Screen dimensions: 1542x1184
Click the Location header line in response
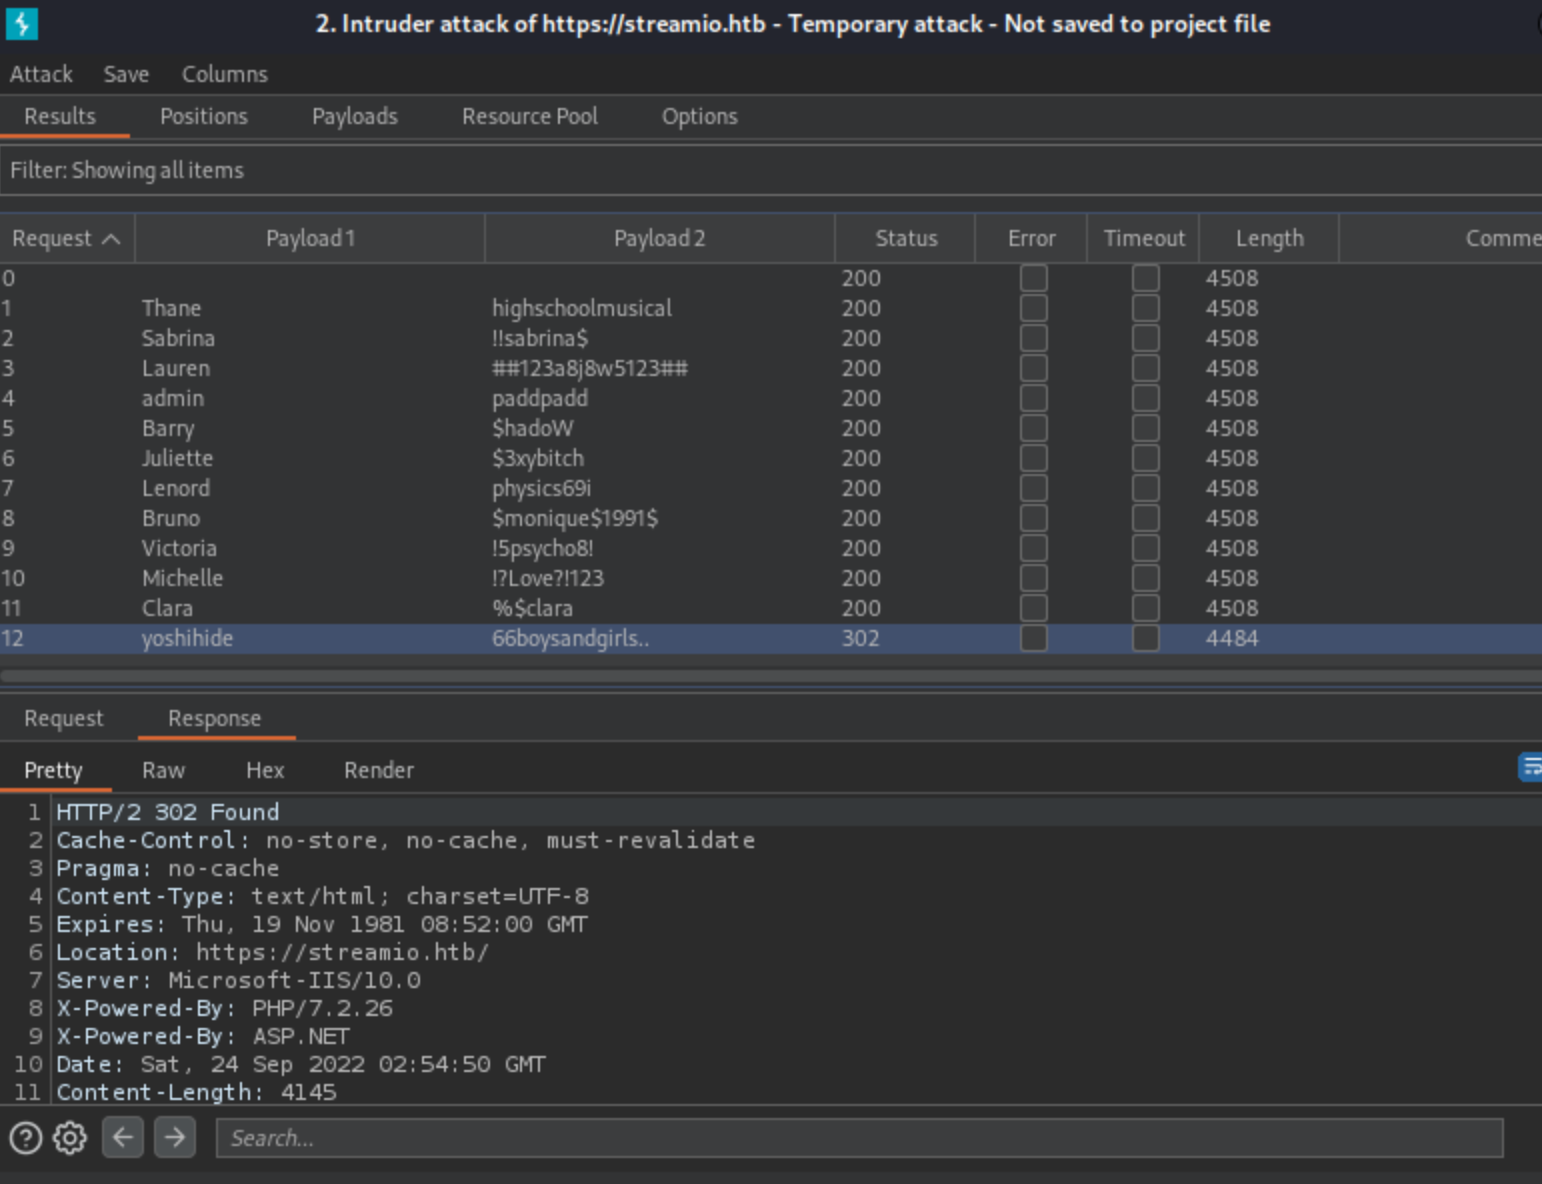point(272,952)
